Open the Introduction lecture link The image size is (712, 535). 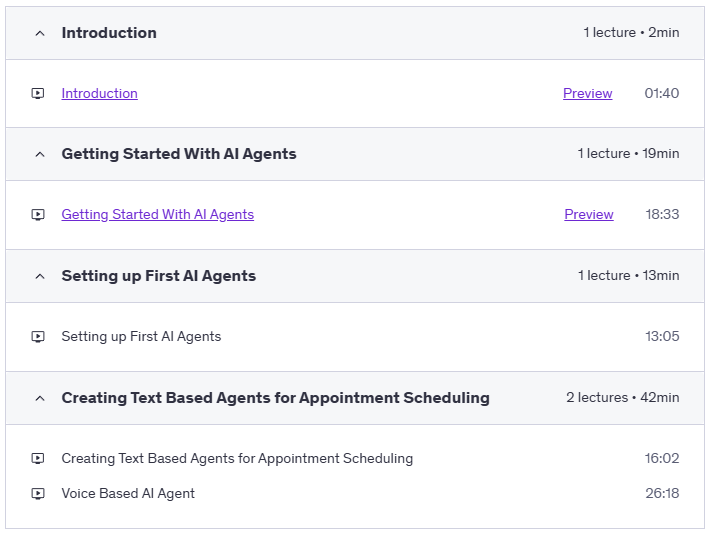[99, 94]
